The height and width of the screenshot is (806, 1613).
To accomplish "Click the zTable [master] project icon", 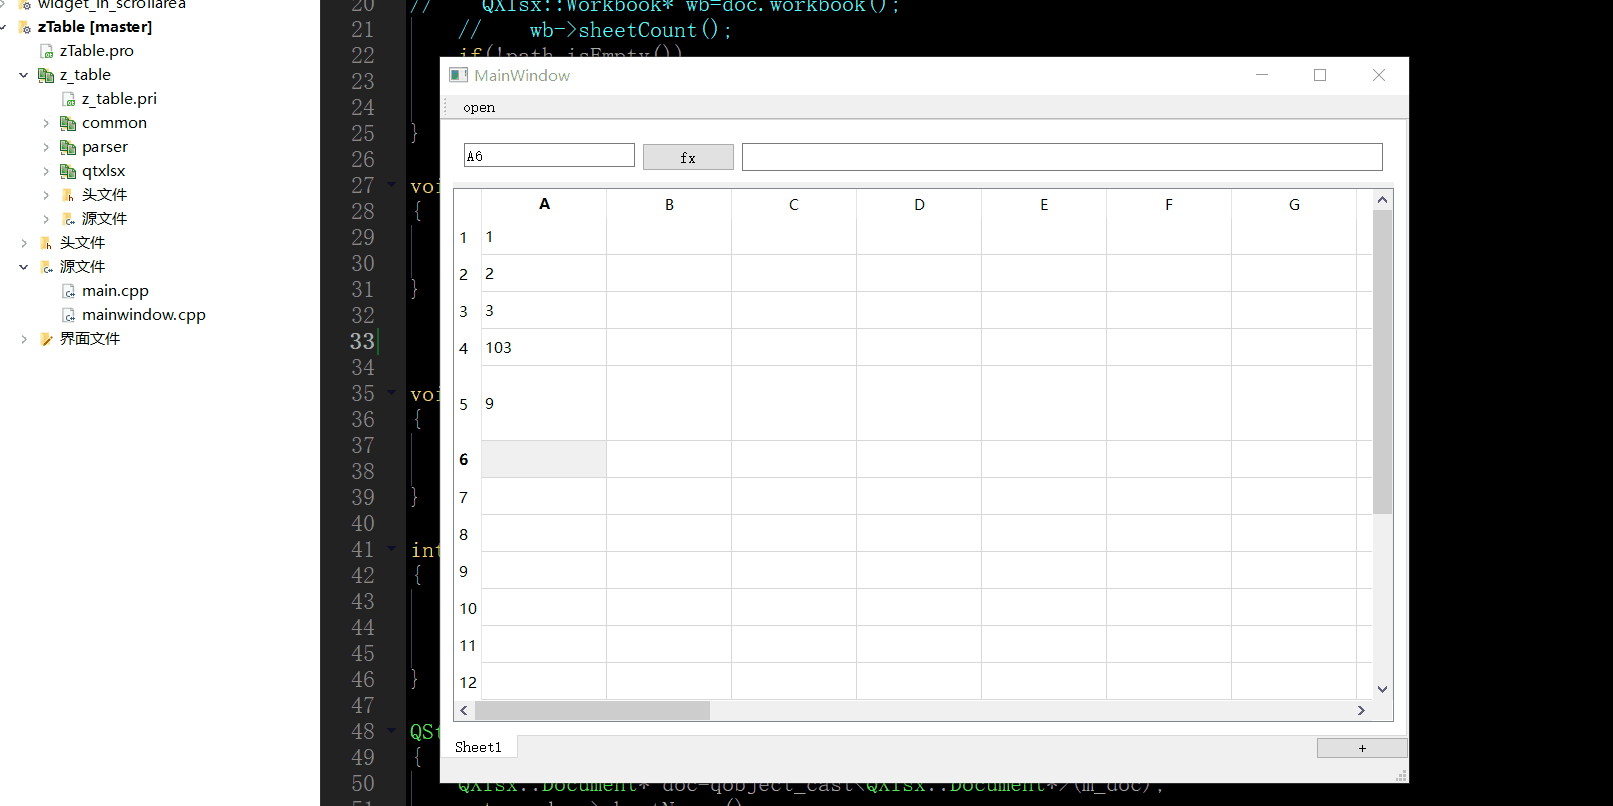I will coord(25,27).
